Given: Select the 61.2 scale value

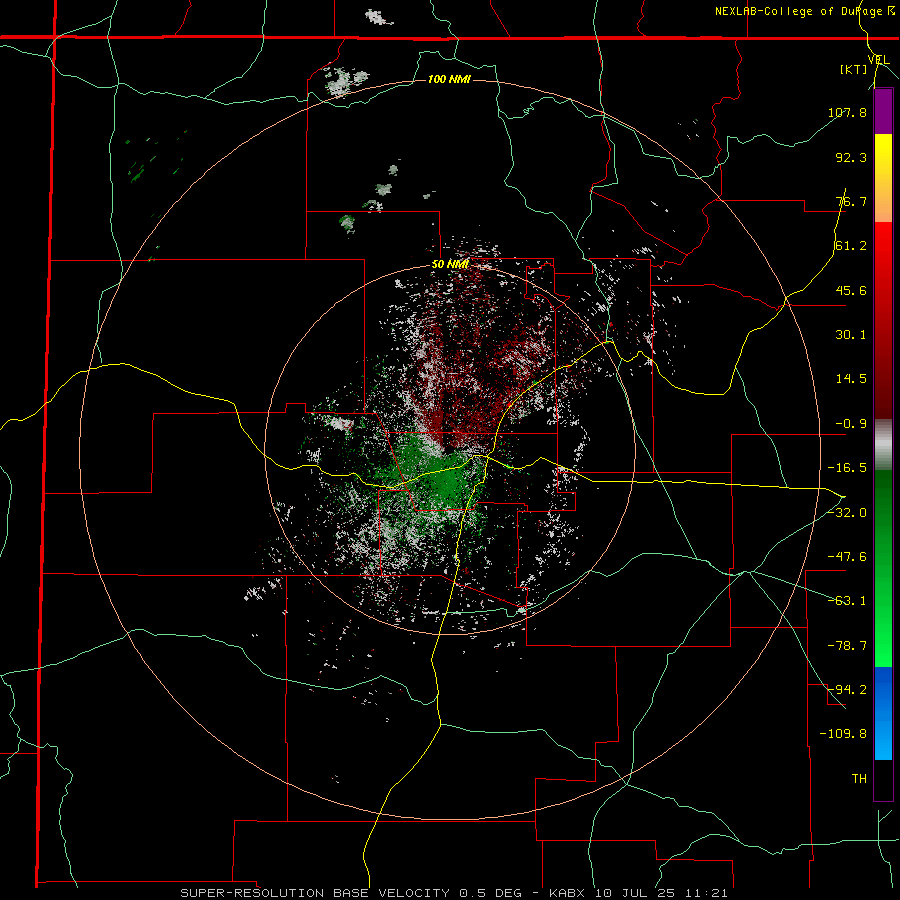Looking at the screenshot, I should coord(851,246).
